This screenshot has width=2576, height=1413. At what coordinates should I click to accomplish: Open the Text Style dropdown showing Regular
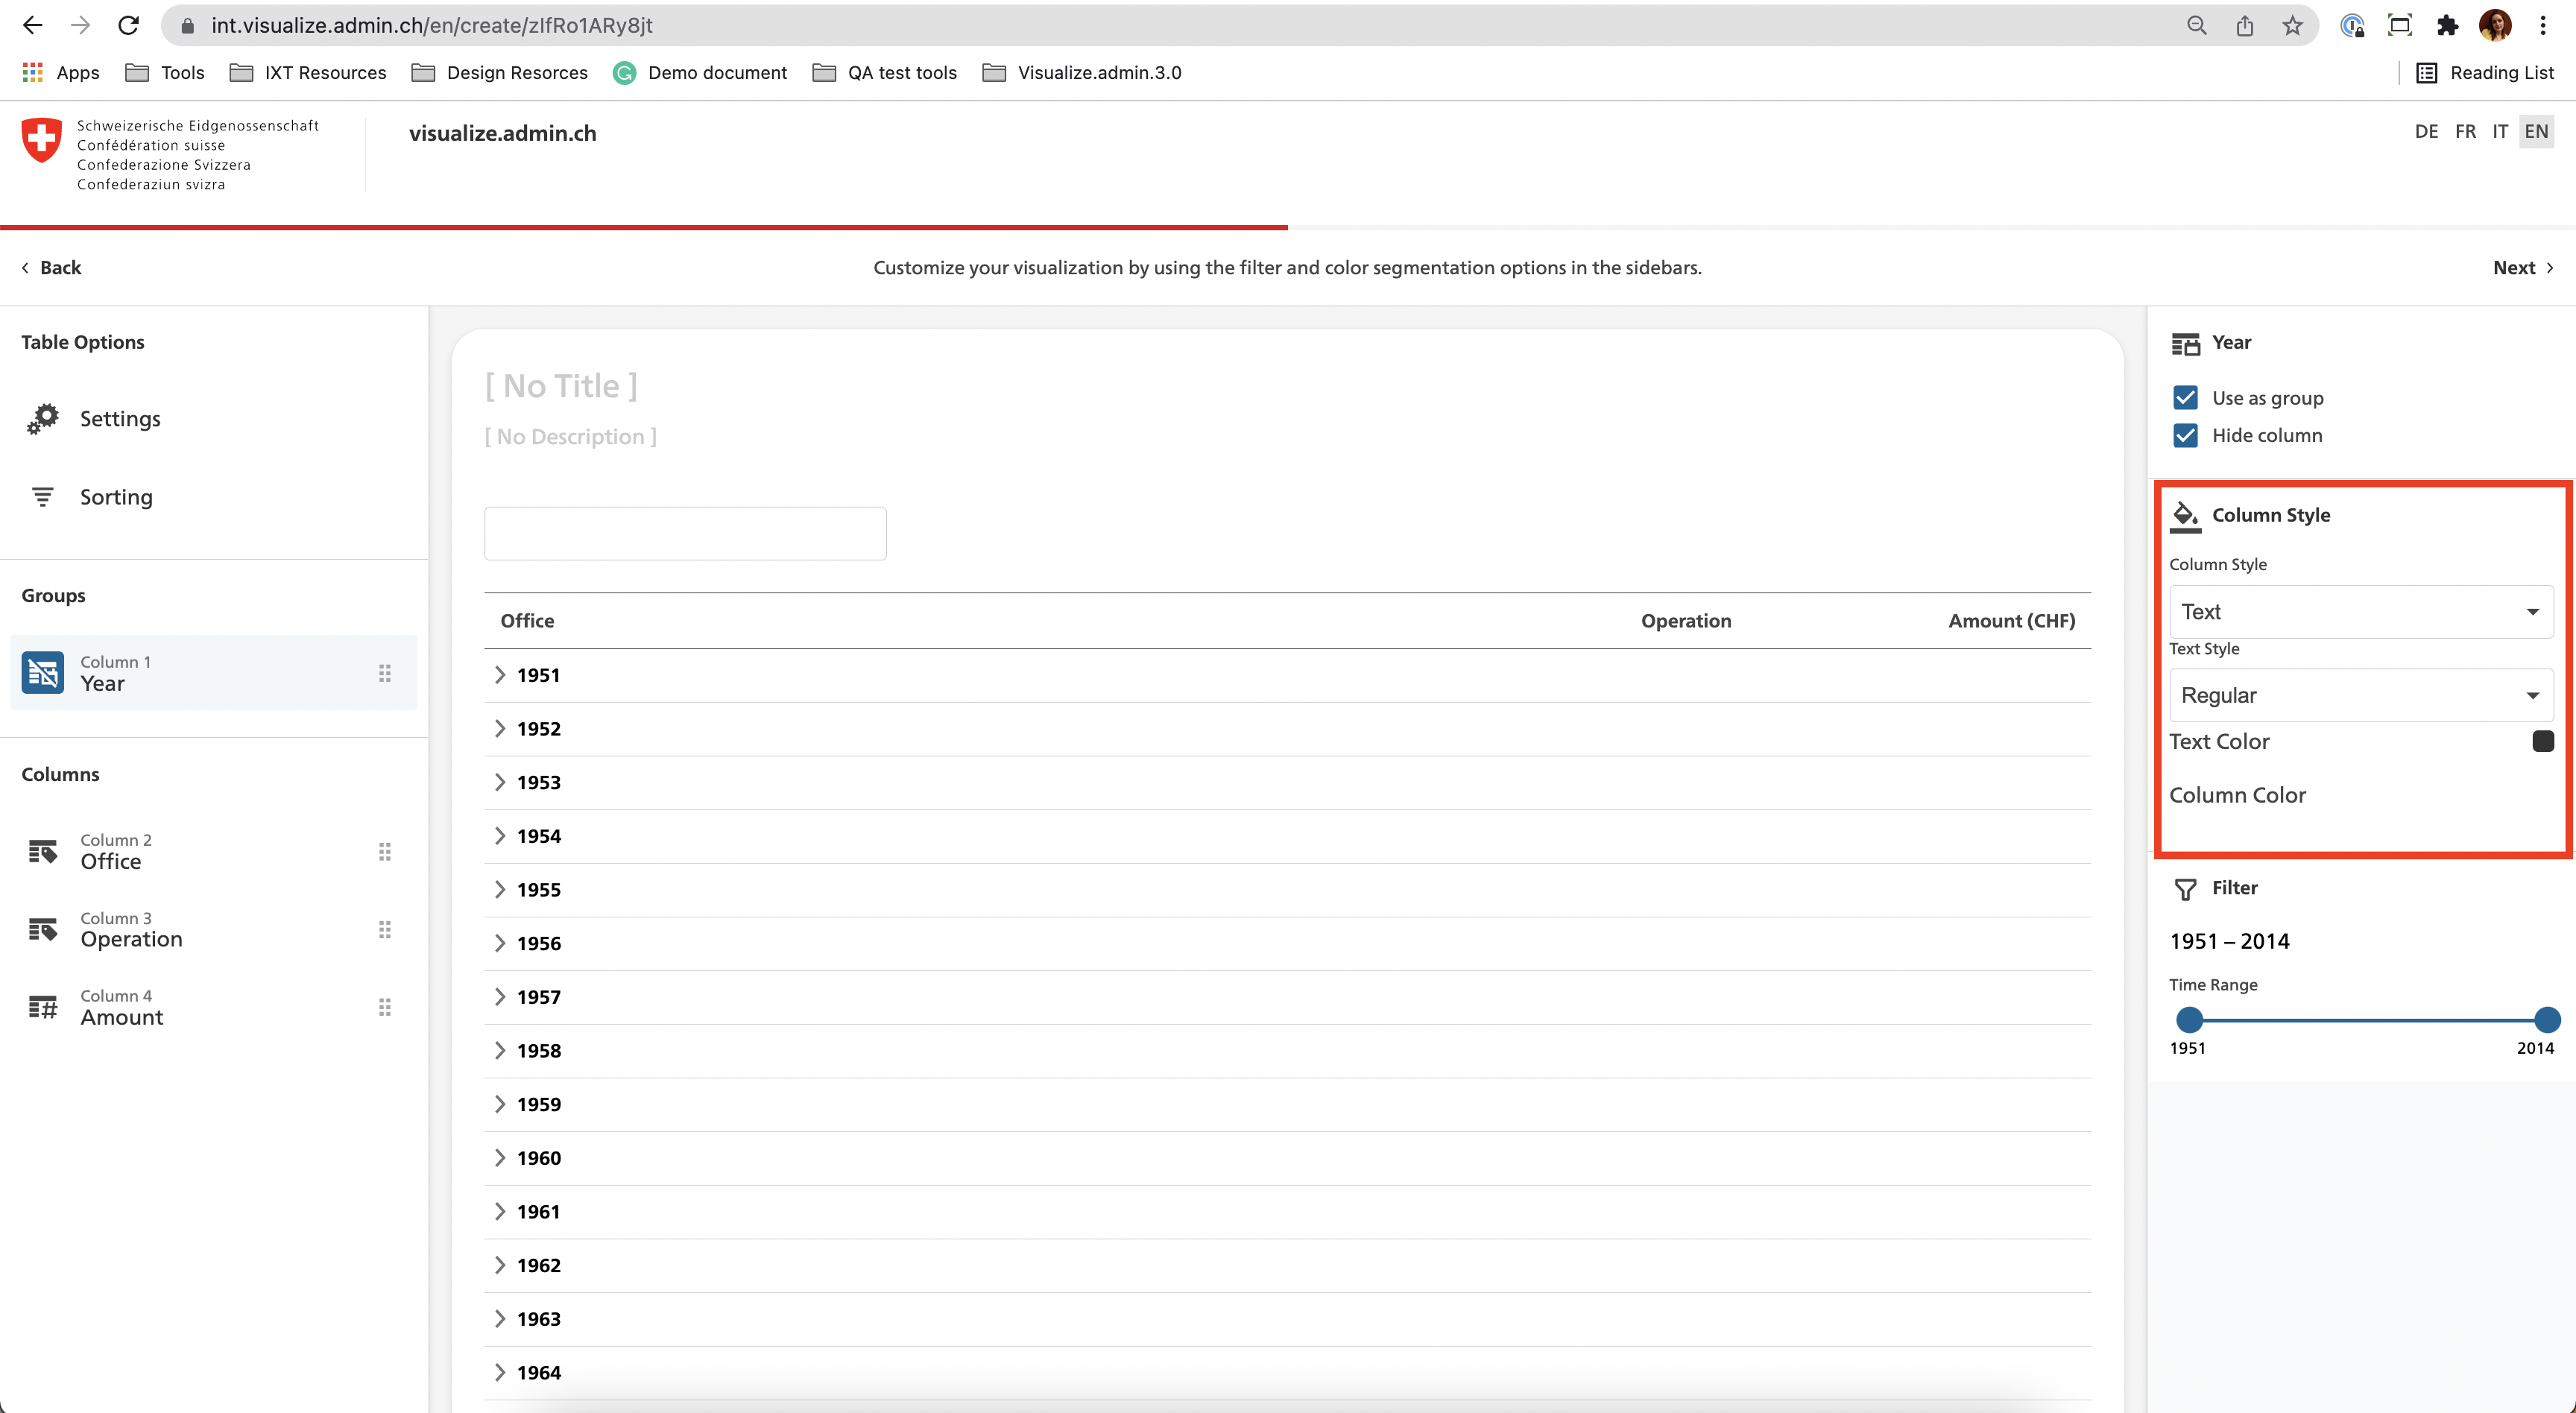2360,695
